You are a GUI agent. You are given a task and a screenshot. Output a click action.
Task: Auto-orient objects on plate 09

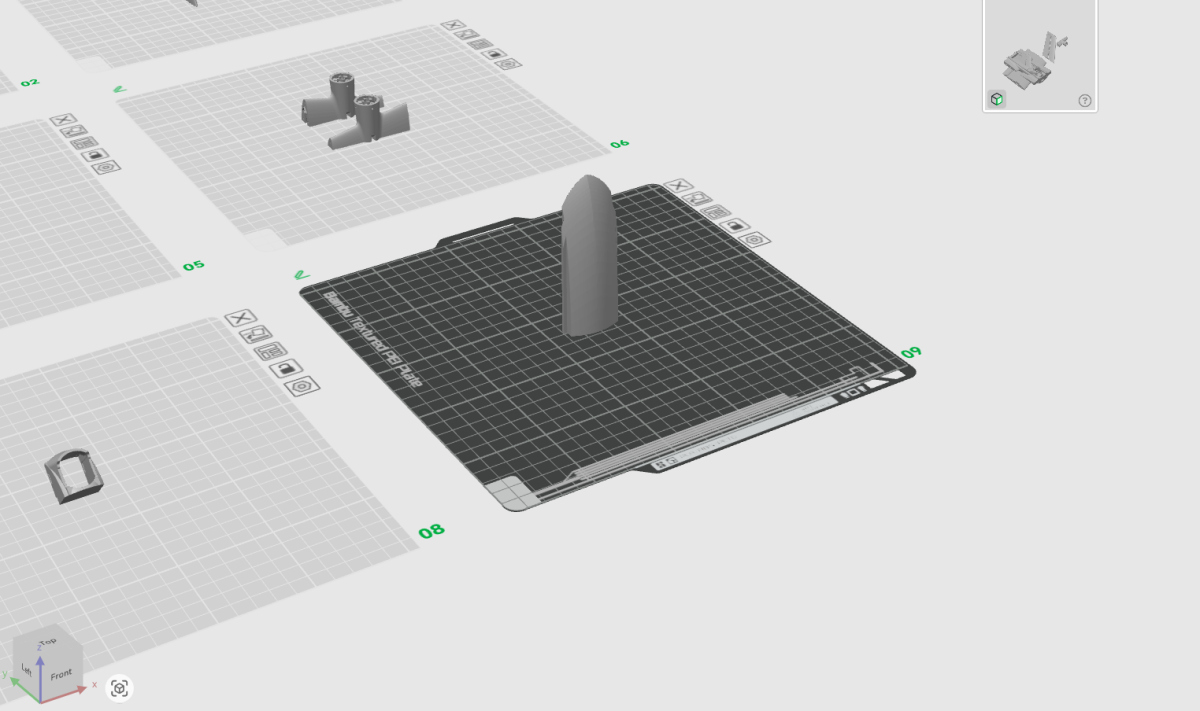tap(698, 198)
